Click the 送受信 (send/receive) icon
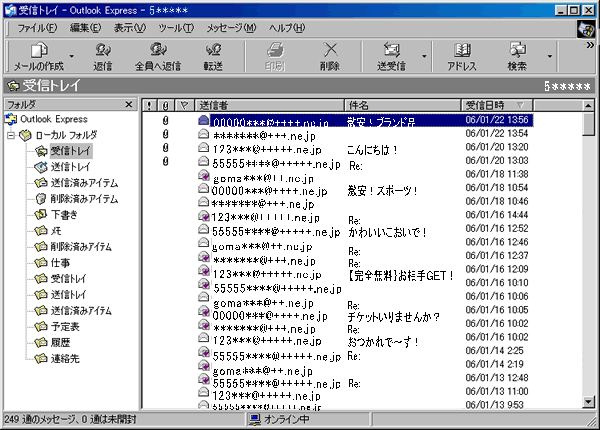Image resolution: width=600 pixels, height=430 pixels. click(391, 49)
